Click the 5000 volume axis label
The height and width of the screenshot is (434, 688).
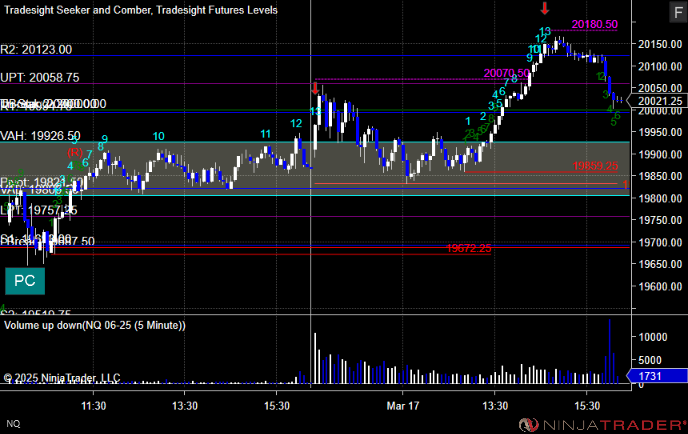[x=650, y=360]
